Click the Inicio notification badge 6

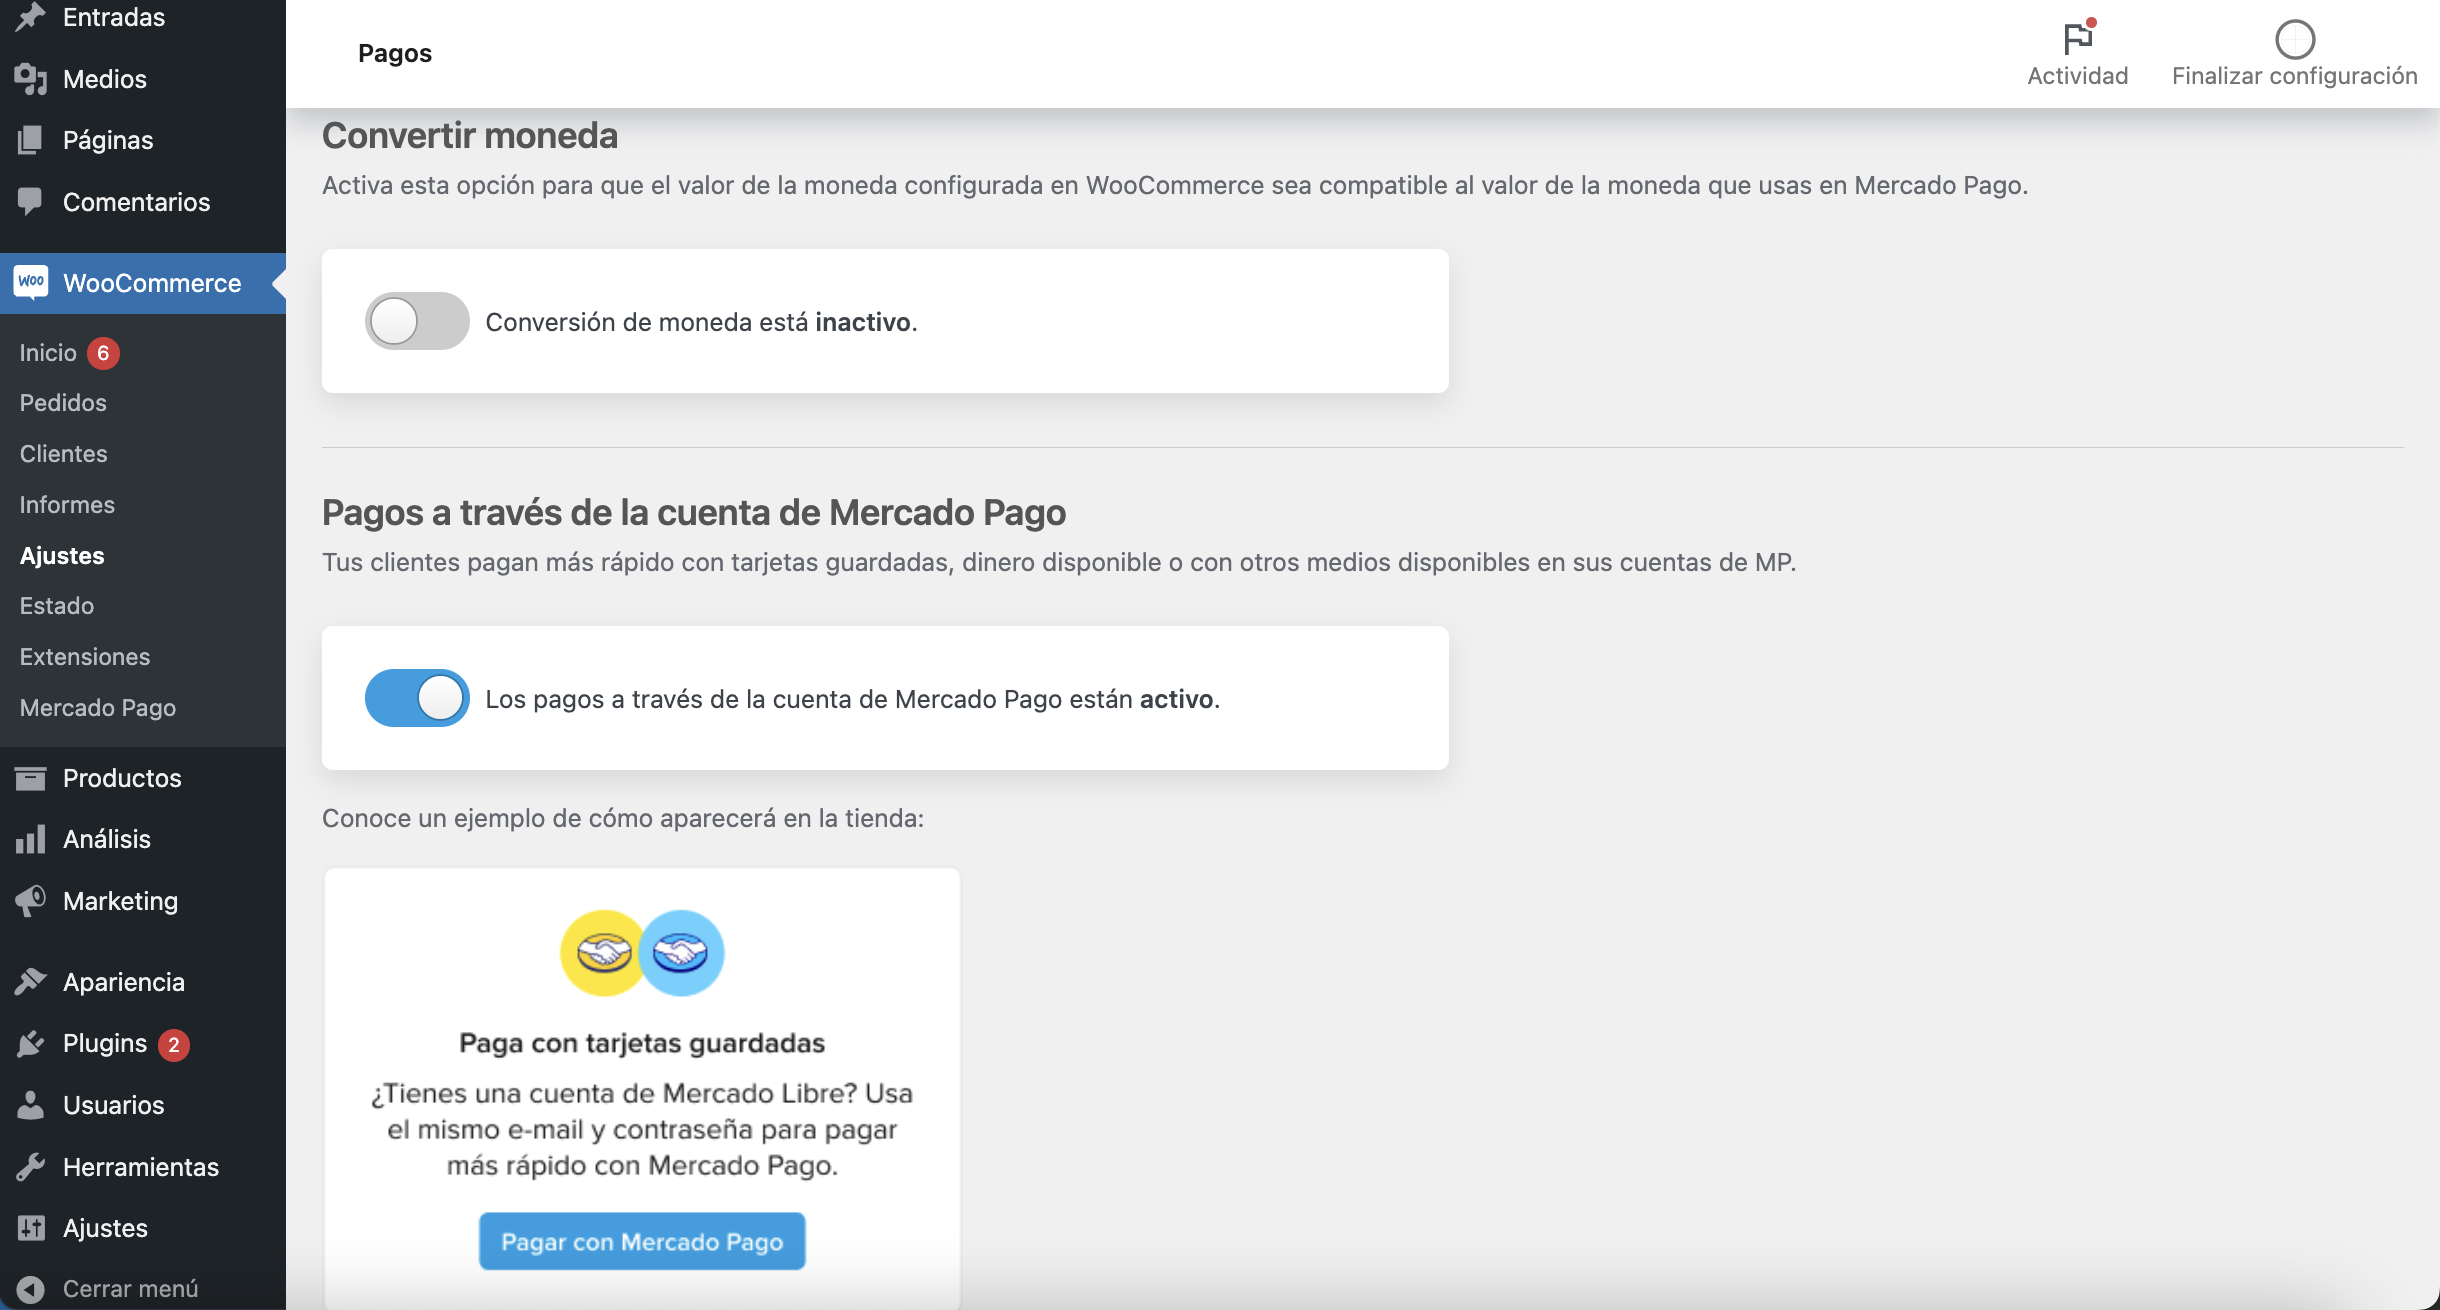(x=103, y=353)
